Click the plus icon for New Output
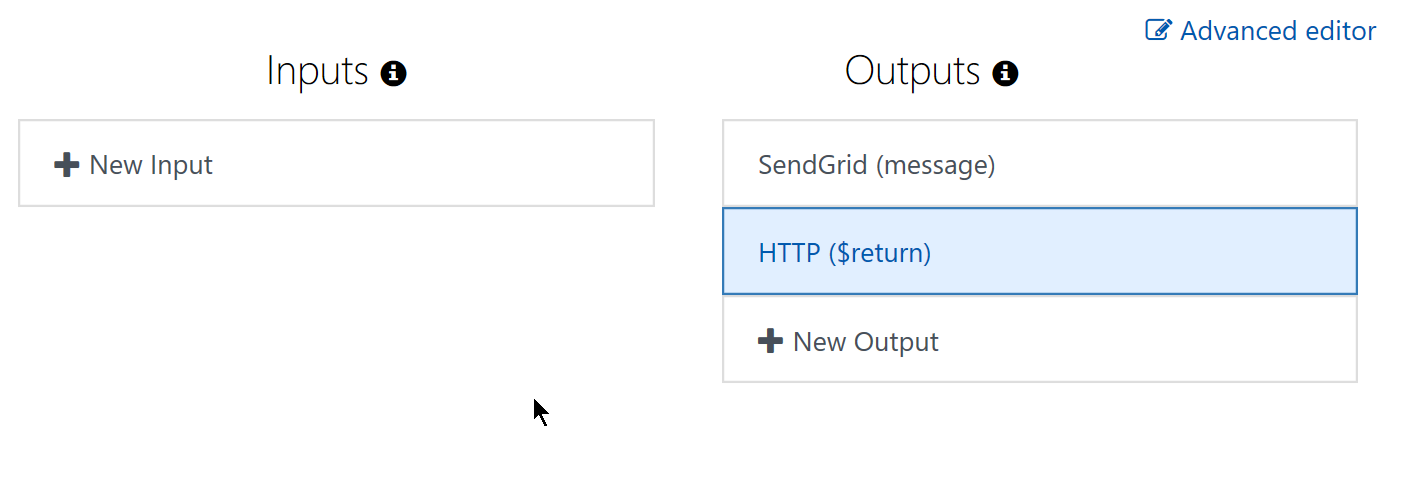 tap(770, 341)
